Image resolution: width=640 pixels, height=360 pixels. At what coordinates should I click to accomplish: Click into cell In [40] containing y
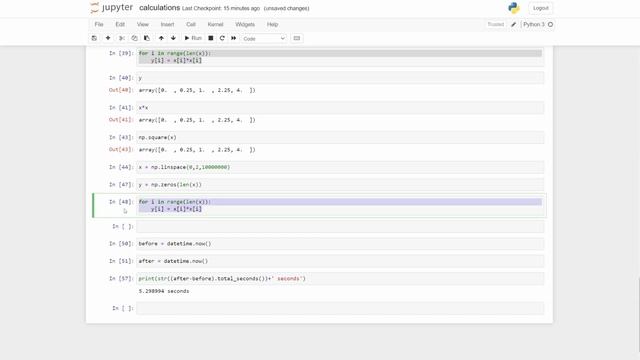click(x=340, y=78)
